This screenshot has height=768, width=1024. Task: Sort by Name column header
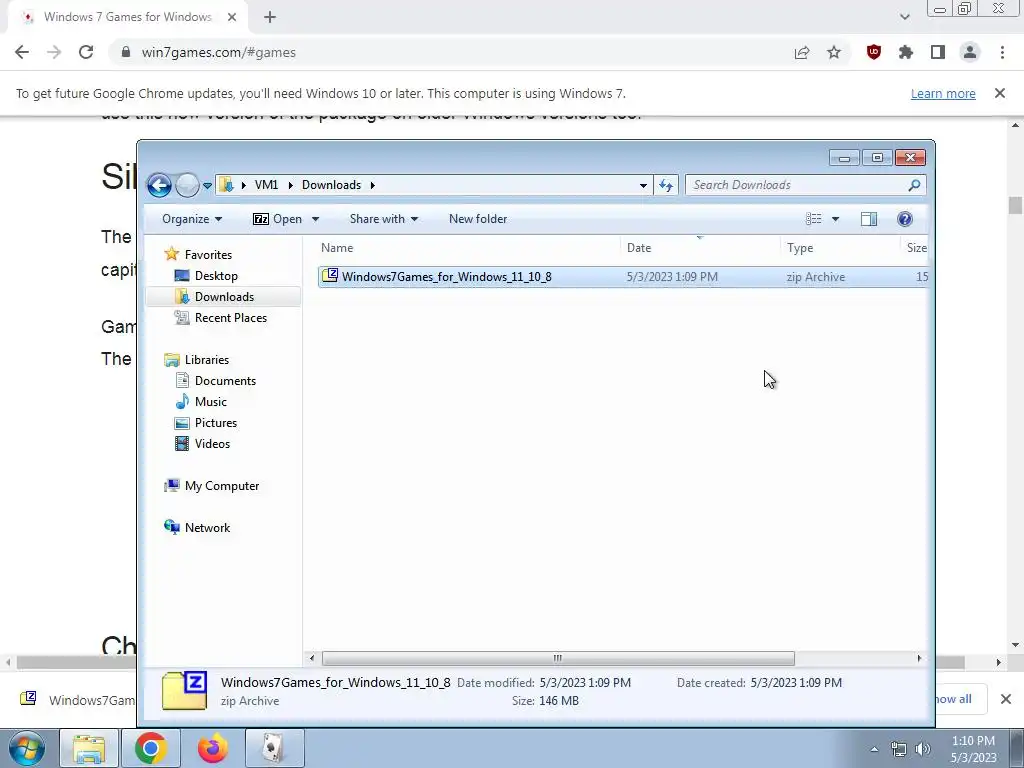[x=337, y=248]
